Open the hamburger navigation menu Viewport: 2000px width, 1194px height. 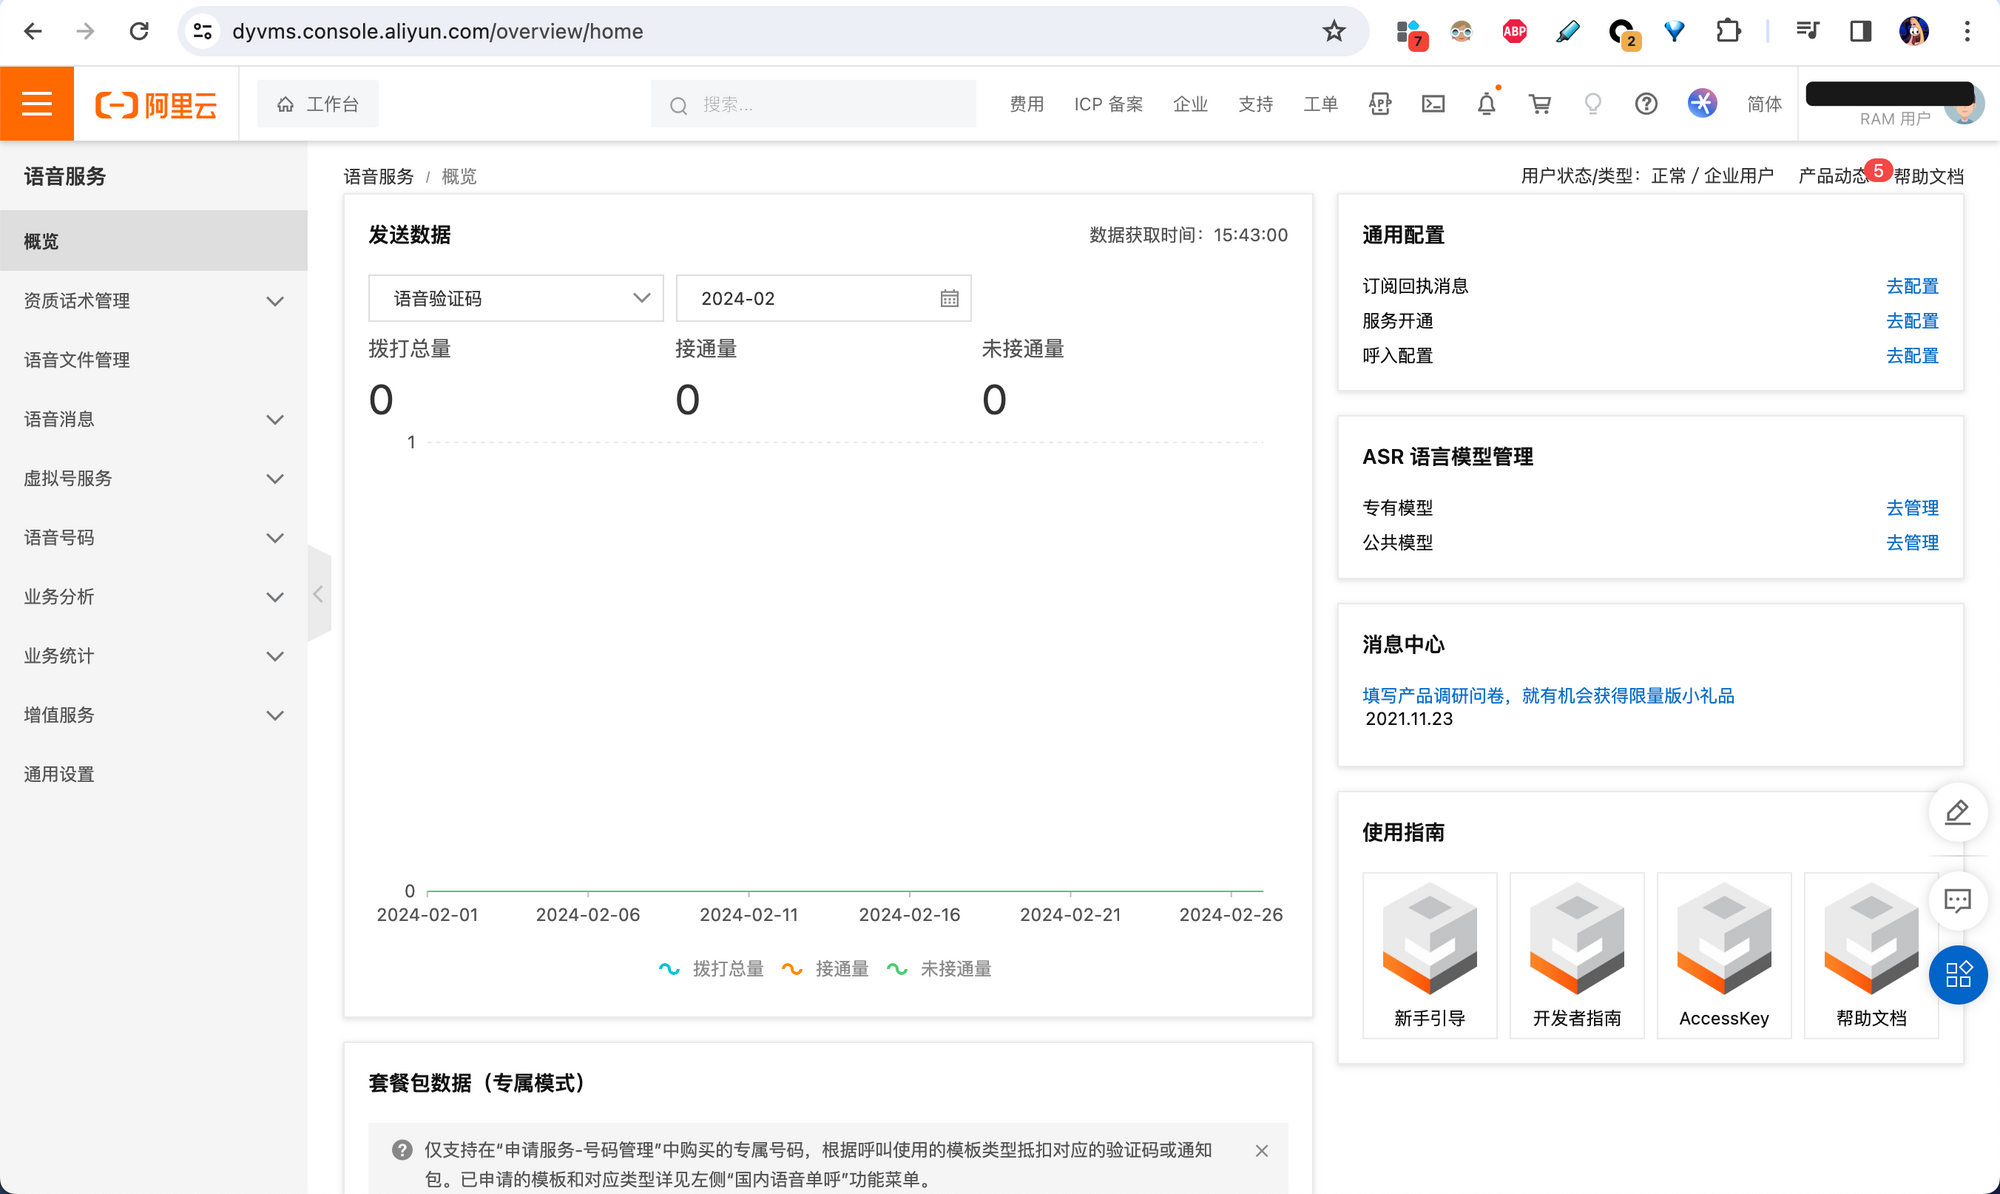37,104
